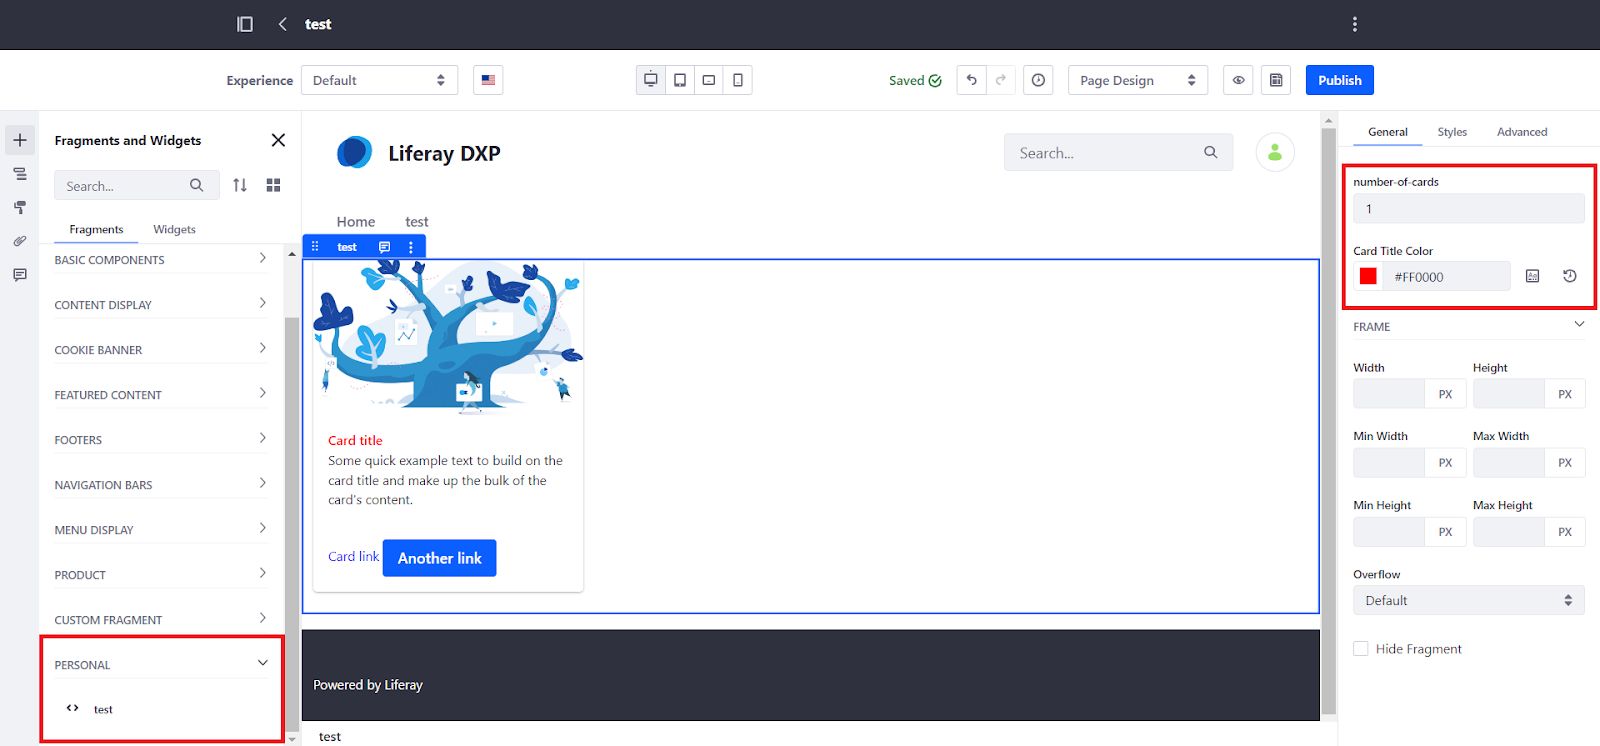Screen dimensions: 1600x746
Task: Toggle the product menu sidebar icon
Action: tap(245, 24)
